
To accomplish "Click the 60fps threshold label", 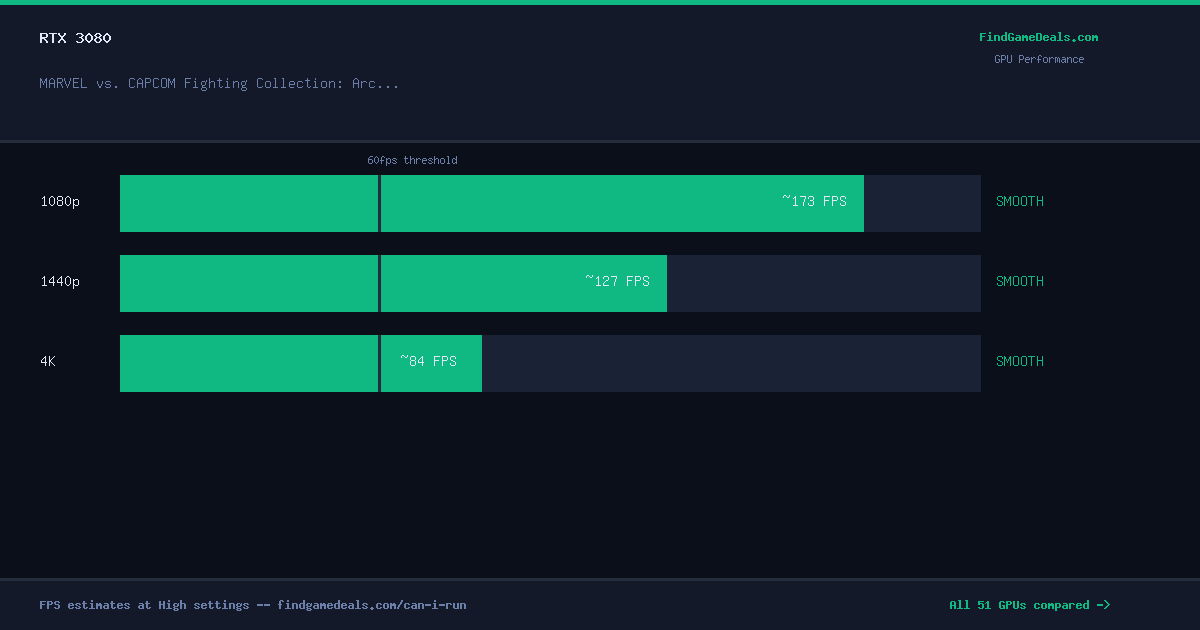I will tap(412, 160).
